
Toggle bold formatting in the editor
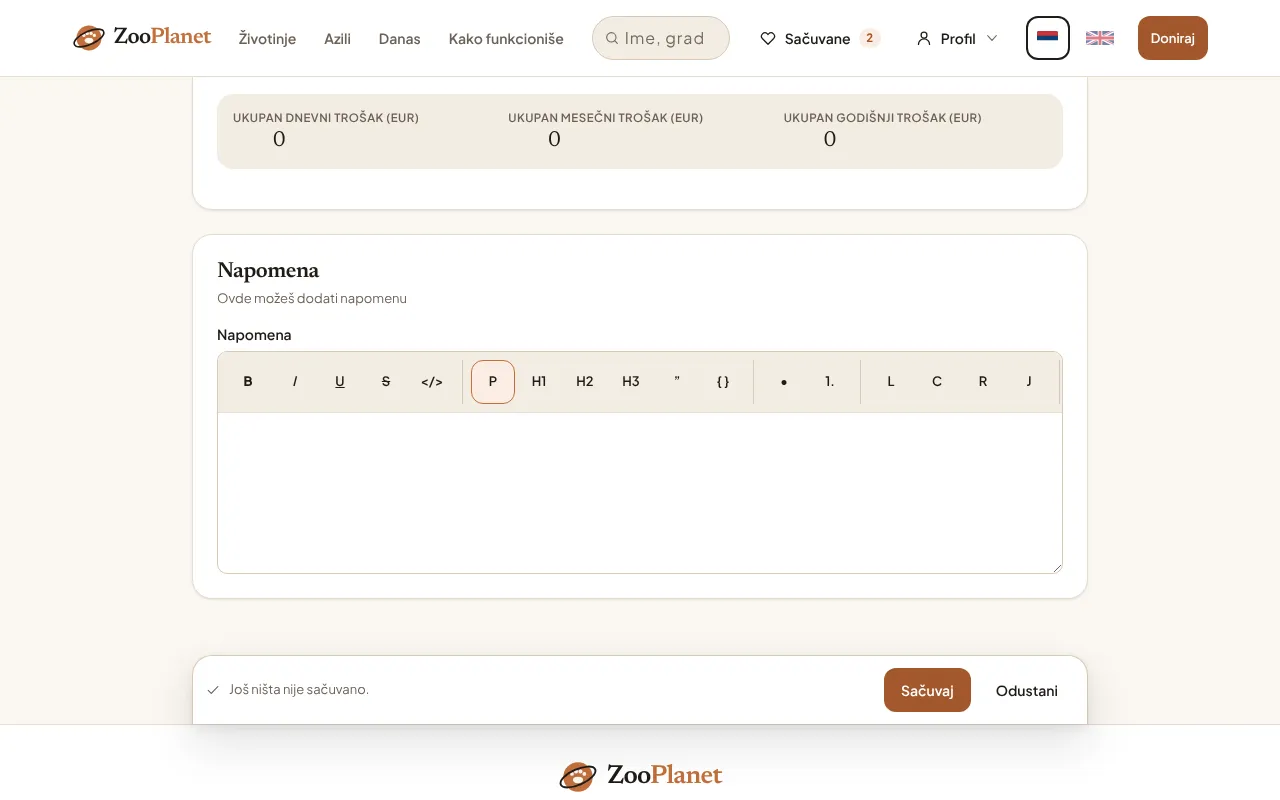(x=248, y=382)
